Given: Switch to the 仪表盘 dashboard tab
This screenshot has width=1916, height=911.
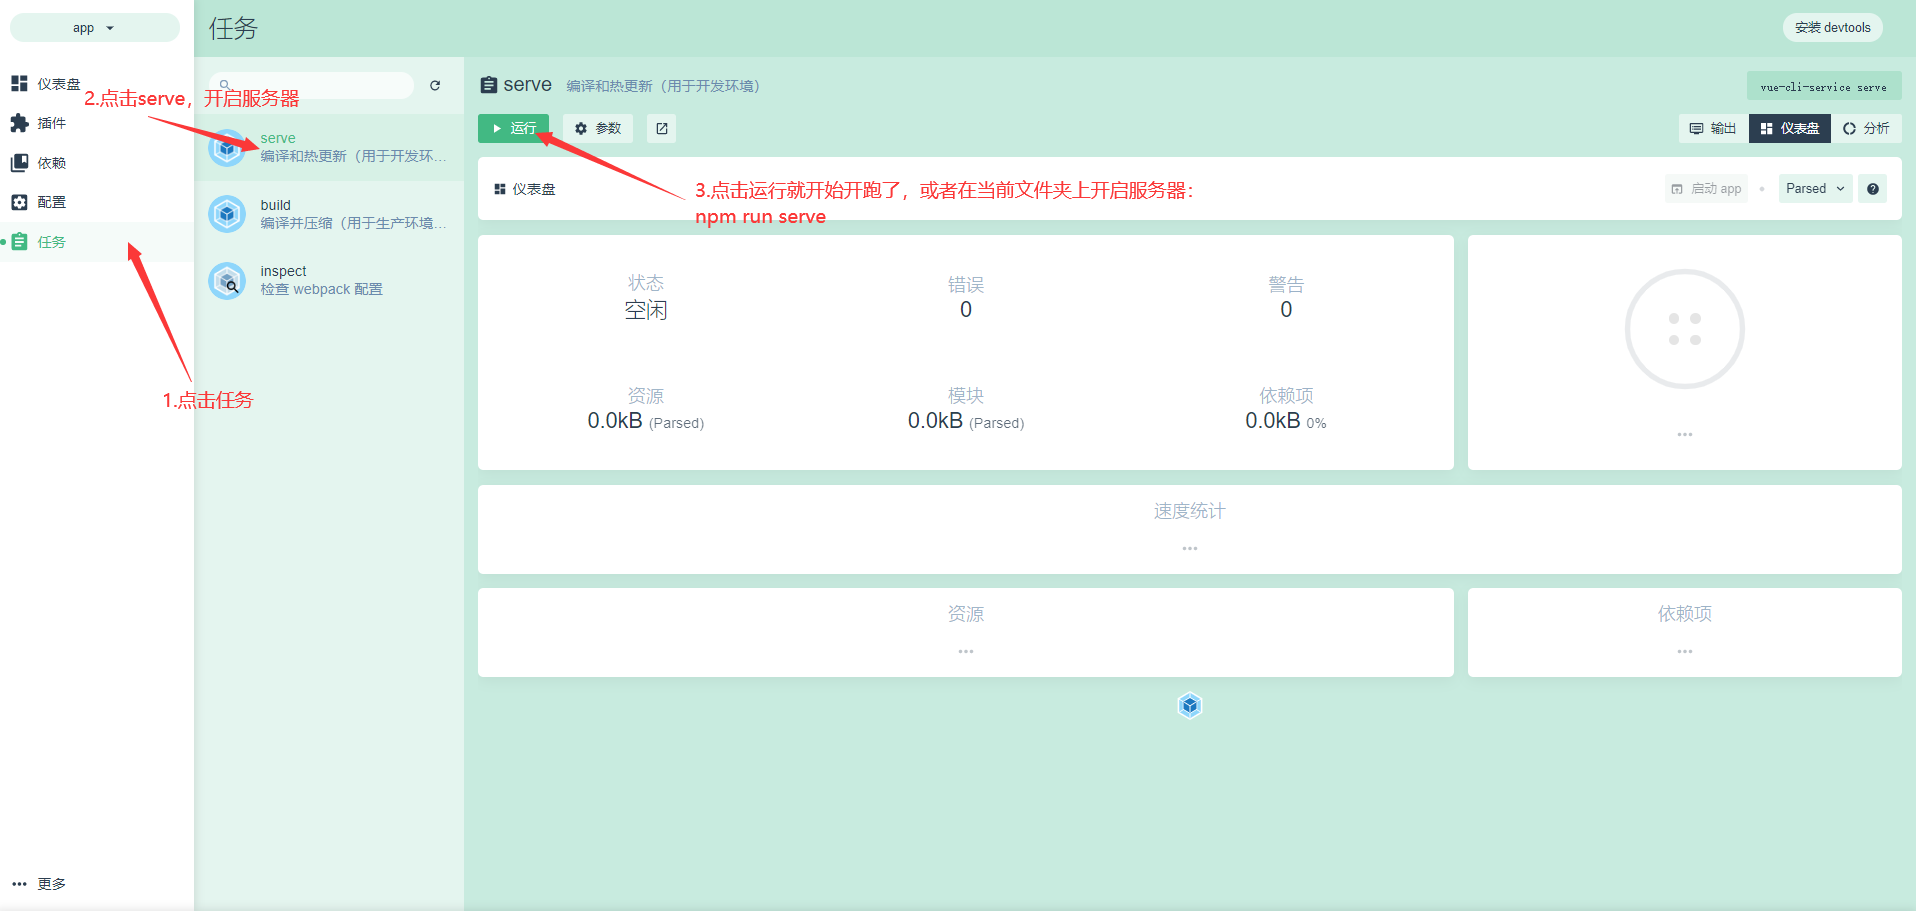Looking at the screenshot, I should coord(1790,128).
